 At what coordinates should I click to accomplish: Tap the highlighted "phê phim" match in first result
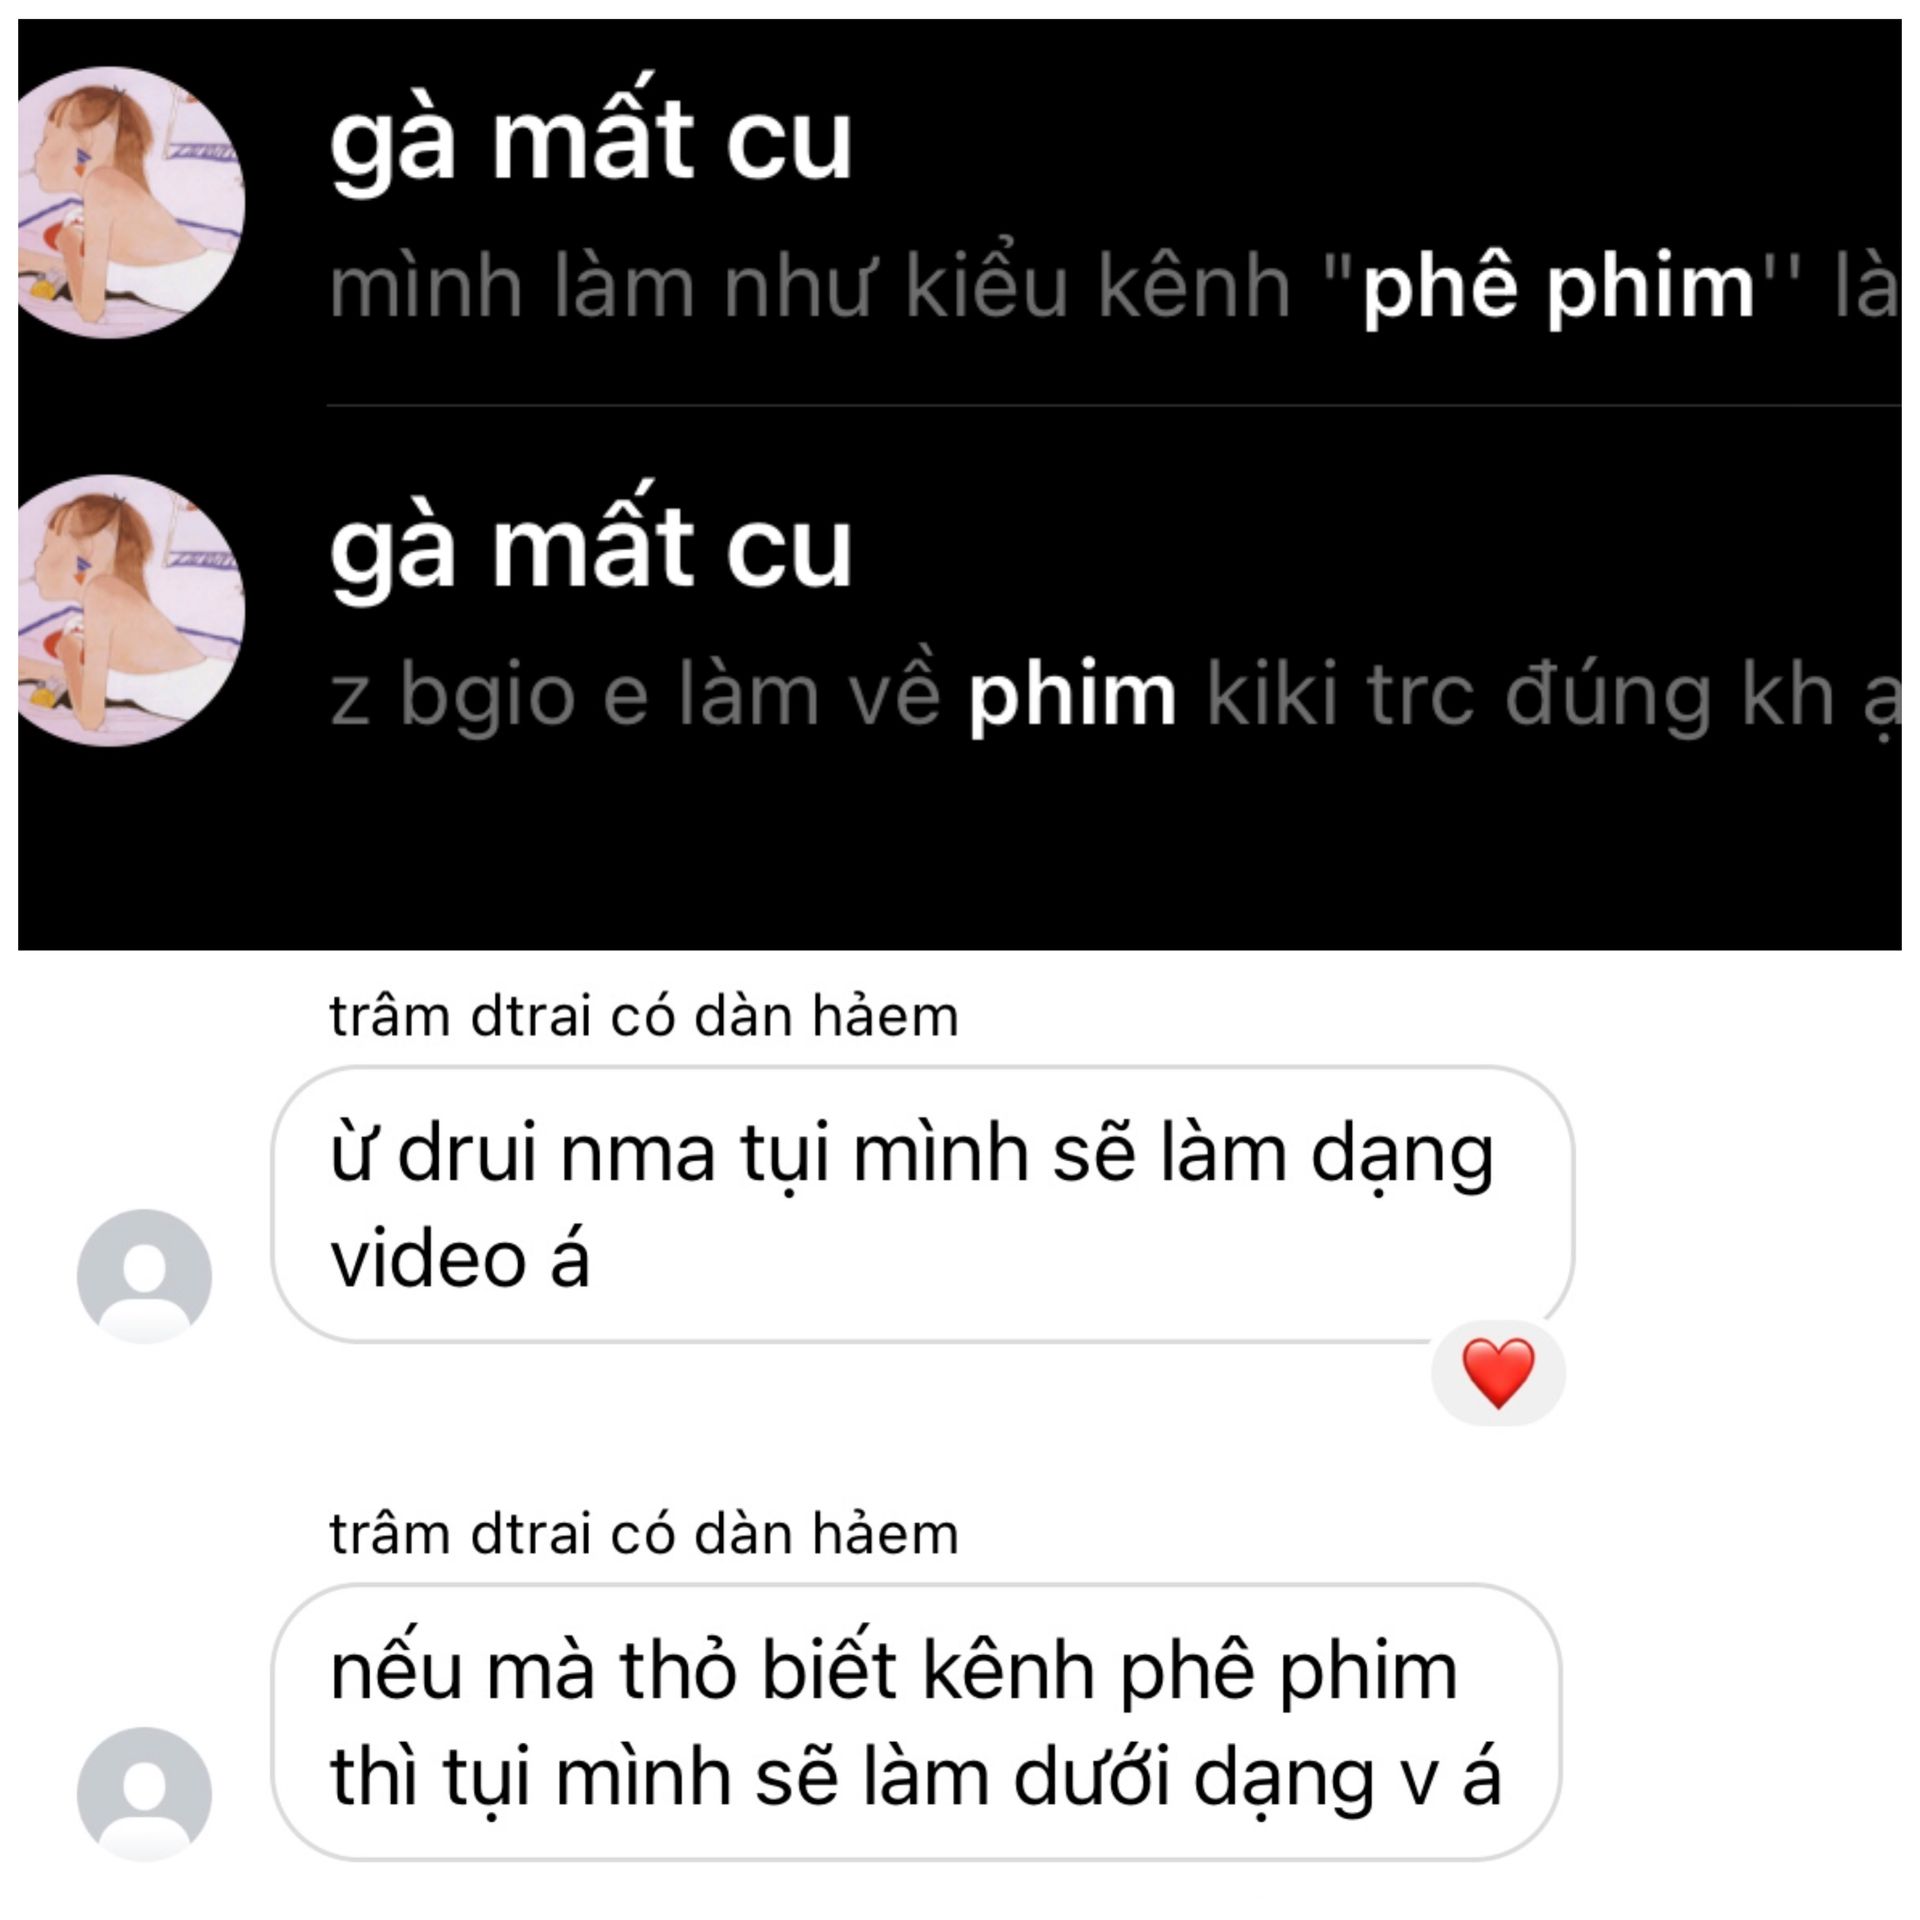coord(1559,286)
